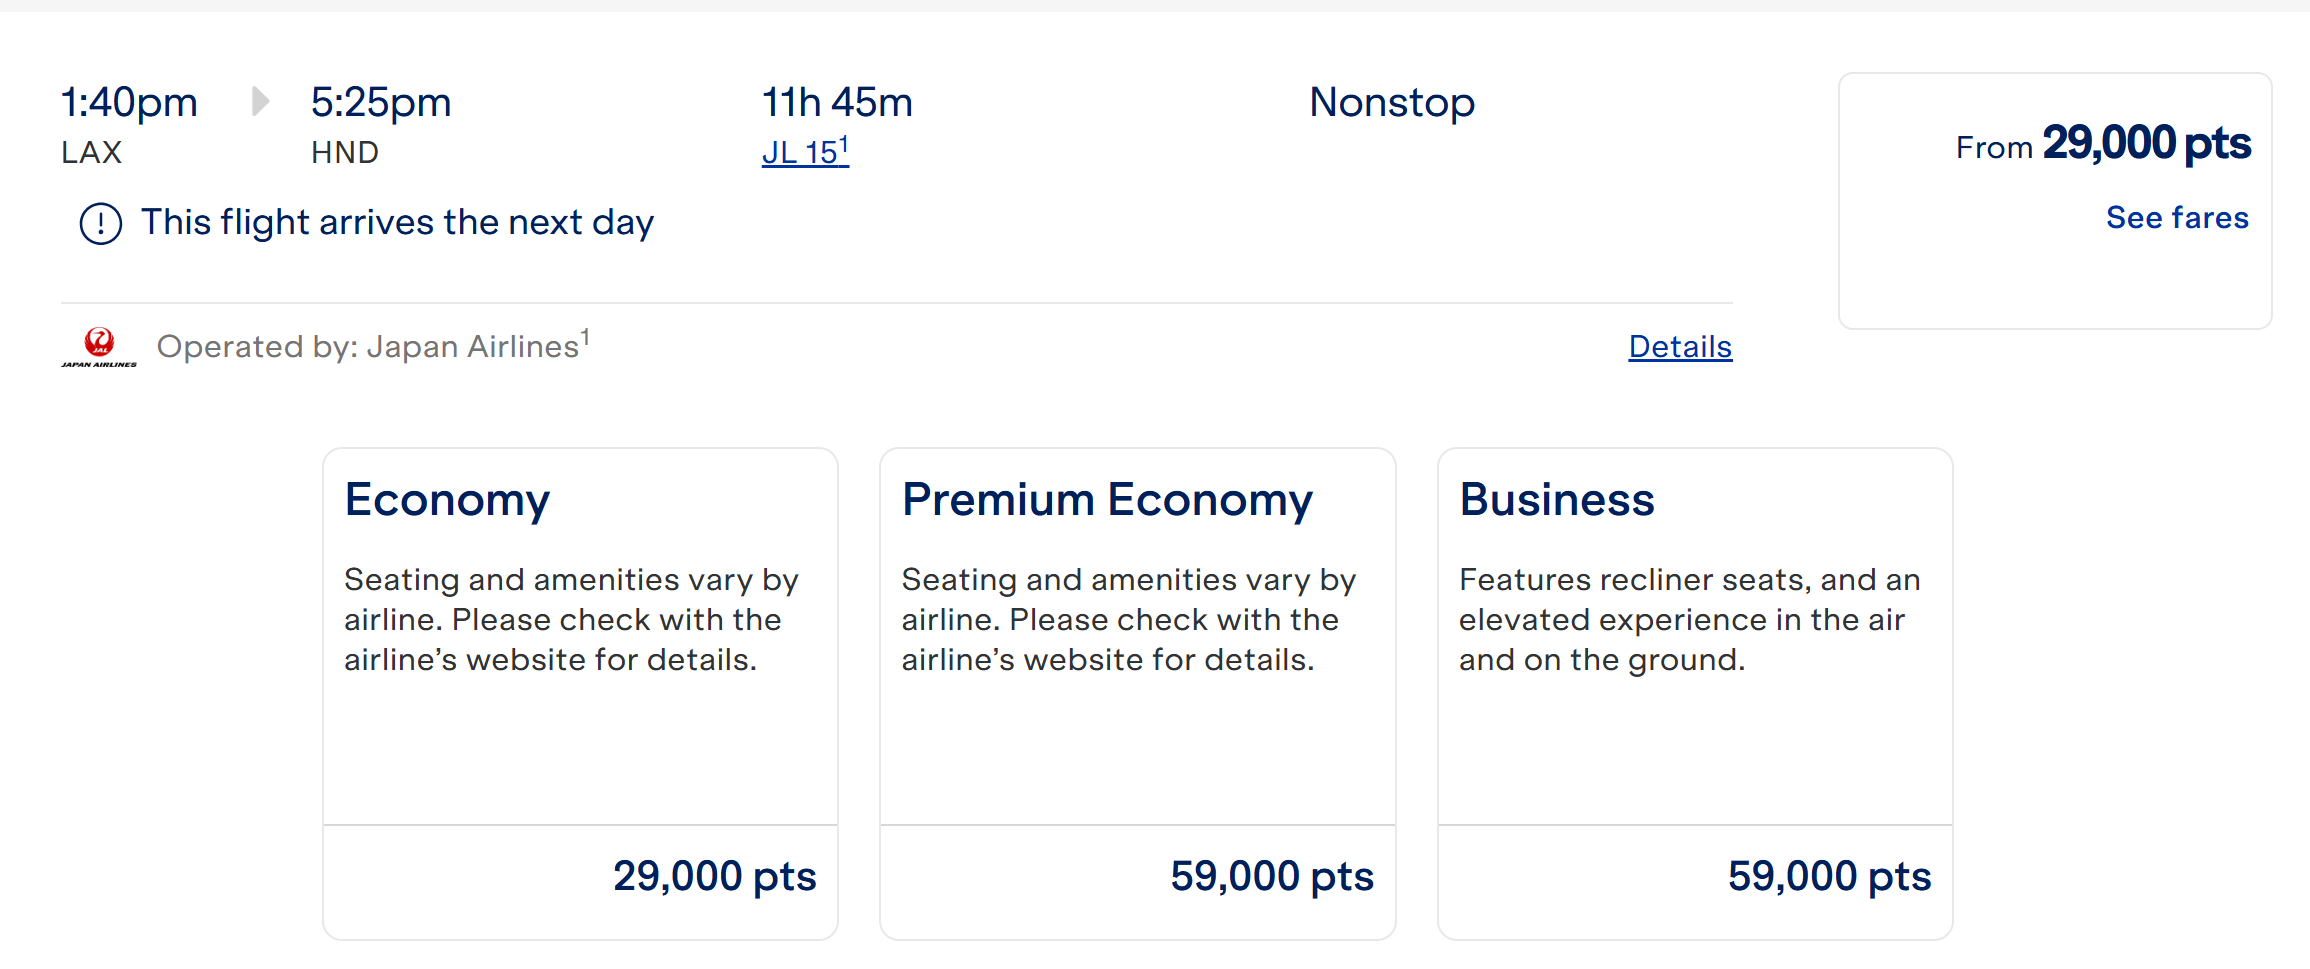The width and height of the screenshot is (2310, 969).
Task: Click the From 29,000 pts summary price
Action: pos(2103,145)
